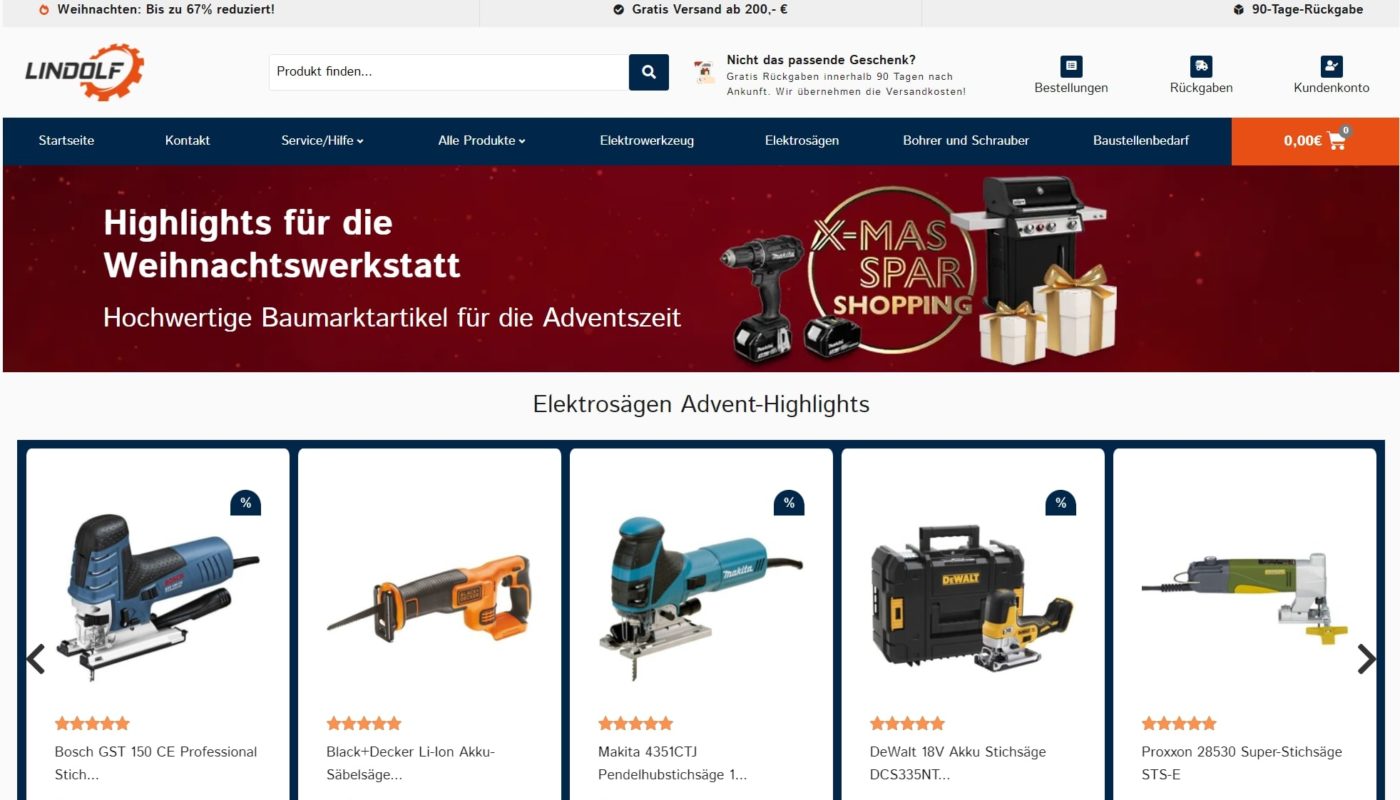Click the Black+Decker Säbelsäge product image

pyautogui.click(x=430, y=598)
